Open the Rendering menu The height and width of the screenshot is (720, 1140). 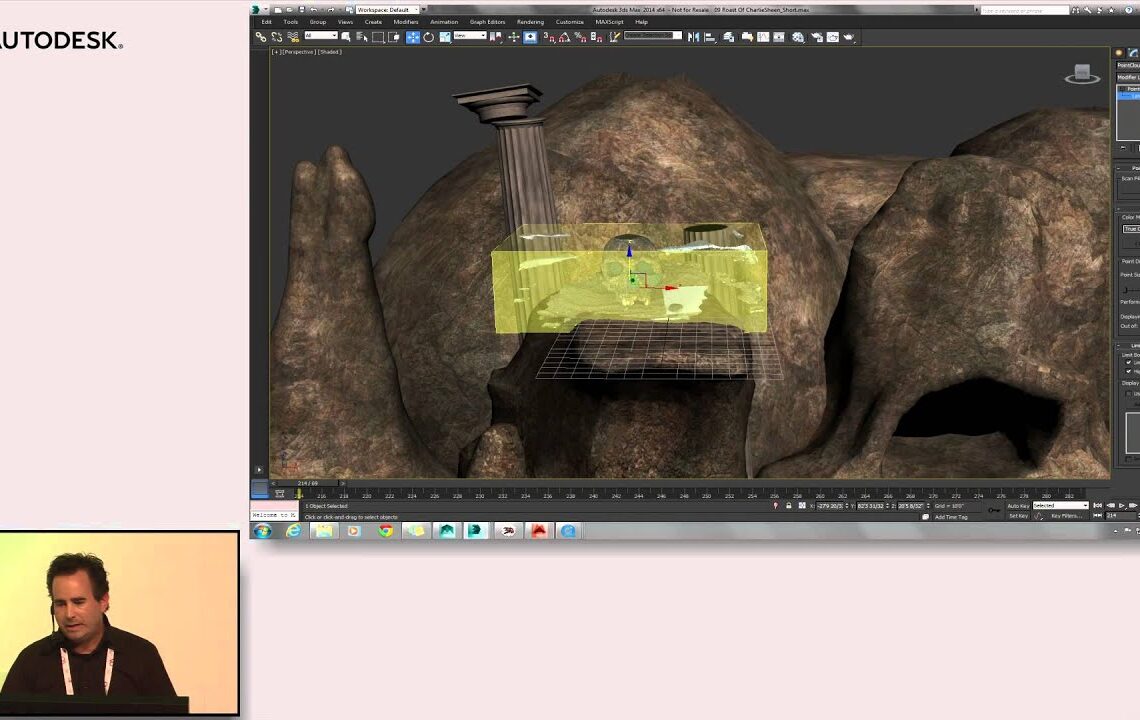pyautogui.click(x=529, y=21)
